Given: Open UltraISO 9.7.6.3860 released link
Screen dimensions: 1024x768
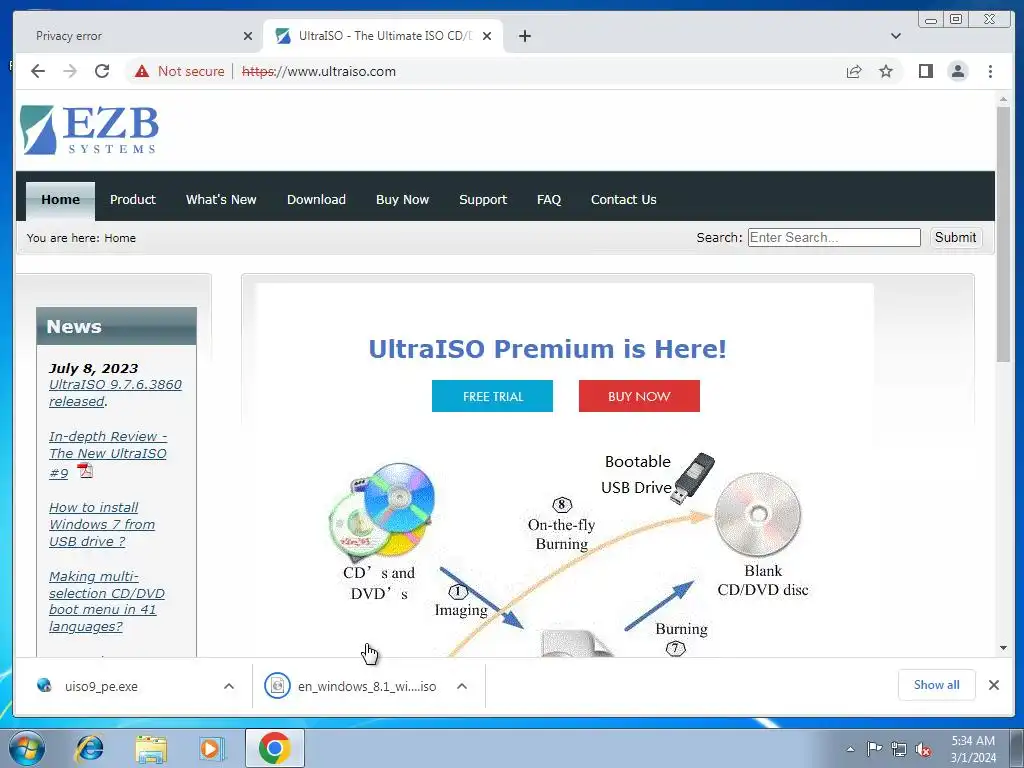Looking at the screenshot, I should tap(115, 393).
